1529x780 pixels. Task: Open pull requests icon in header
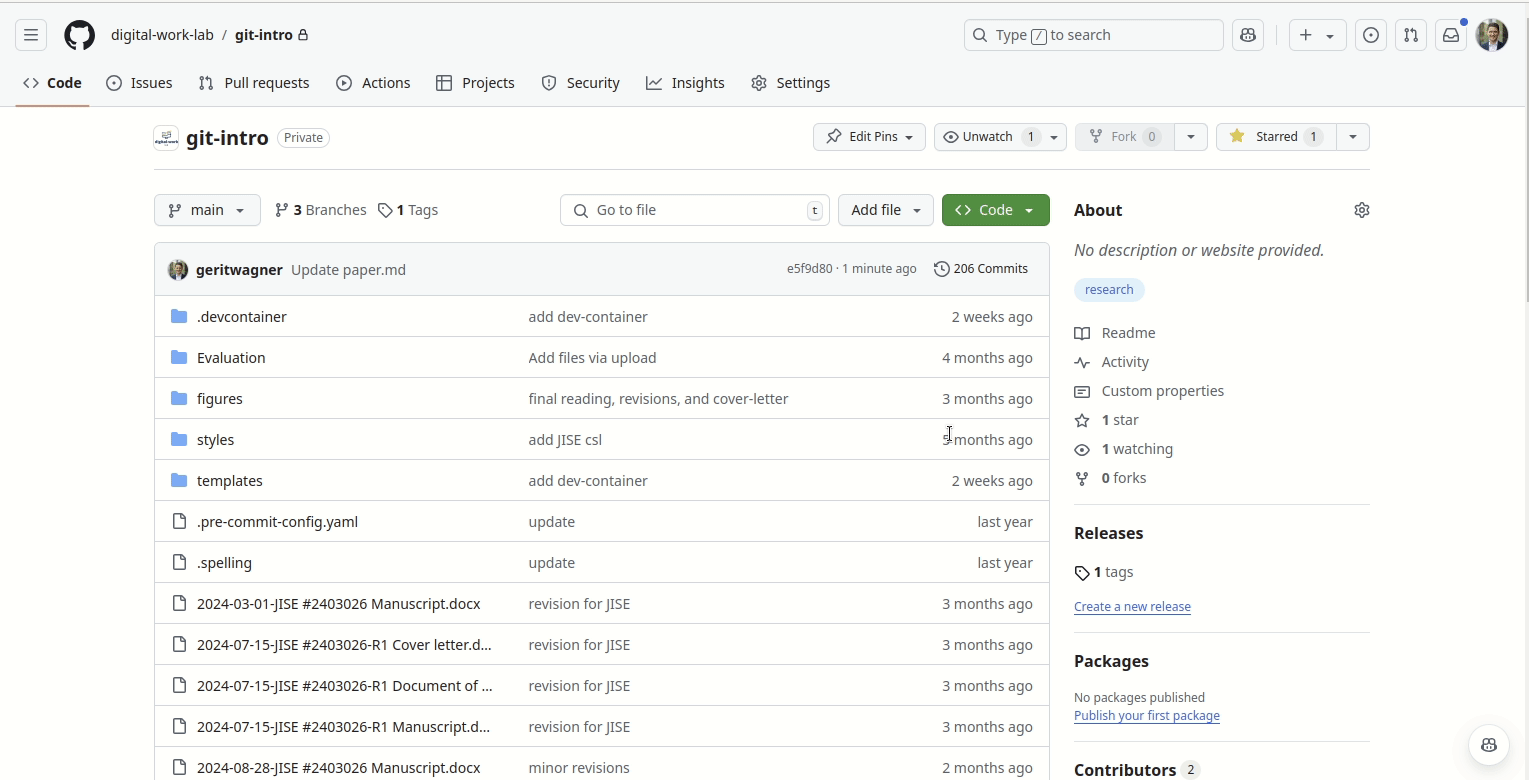tap(1411, 35)
